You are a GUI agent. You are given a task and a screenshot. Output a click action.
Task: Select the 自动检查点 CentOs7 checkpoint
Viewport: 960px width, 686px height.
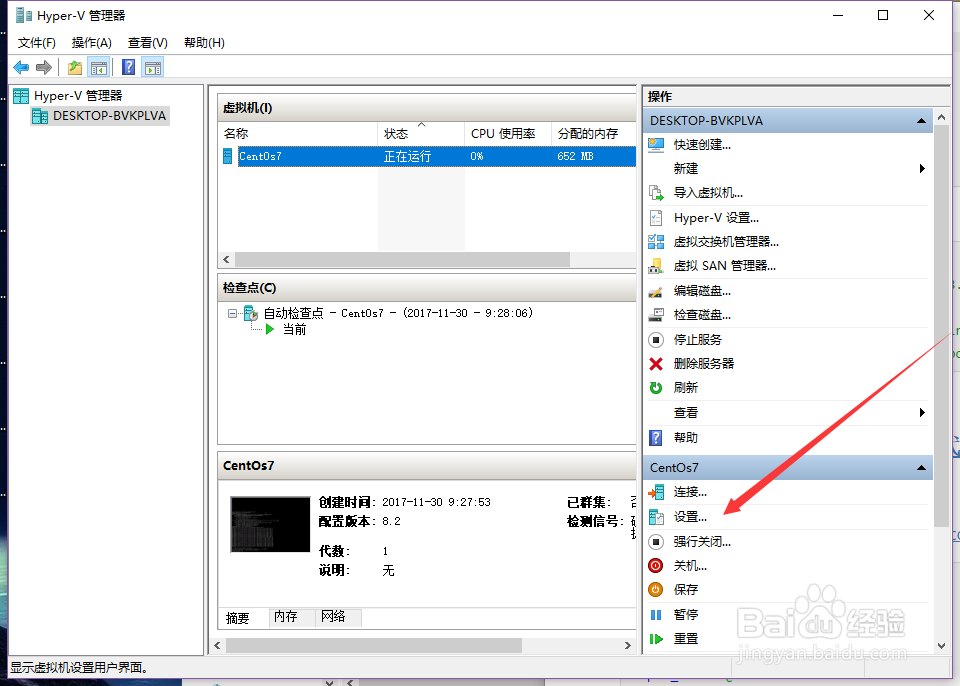[398, 314]
